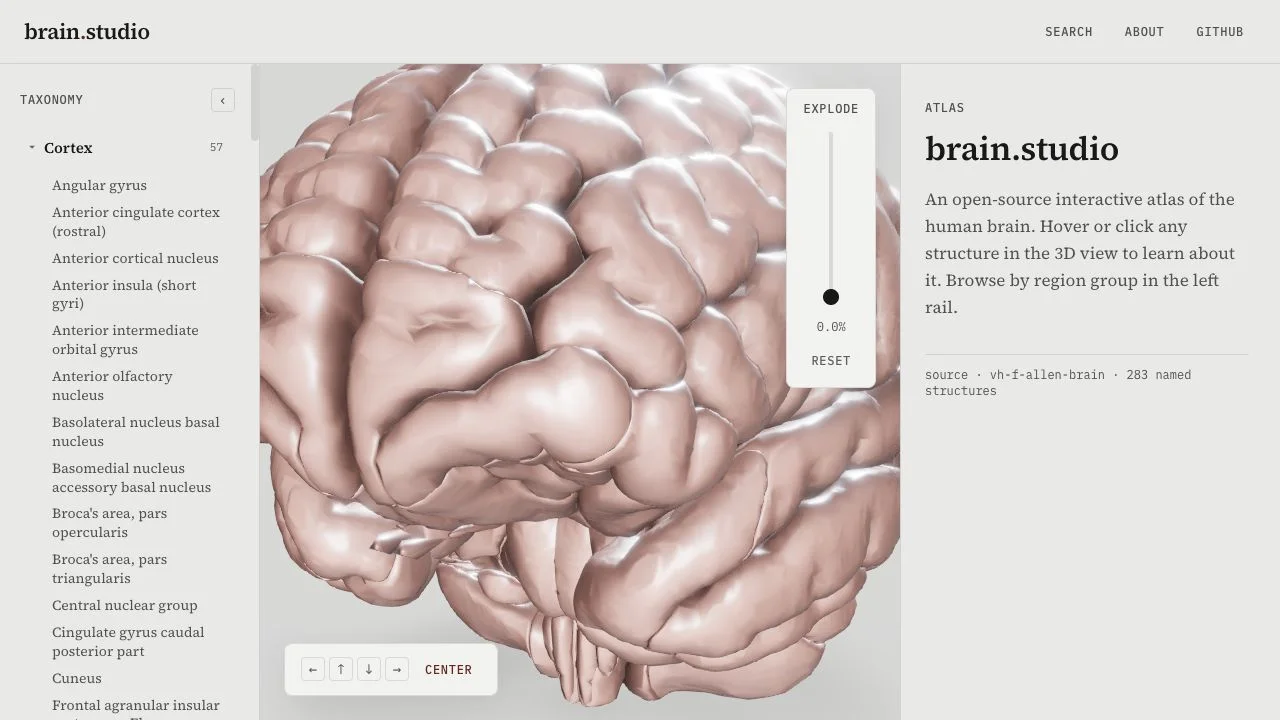This screenshot has width=1280, height=720.
Task: Click the Cortex group label
Action: [68, 148]
